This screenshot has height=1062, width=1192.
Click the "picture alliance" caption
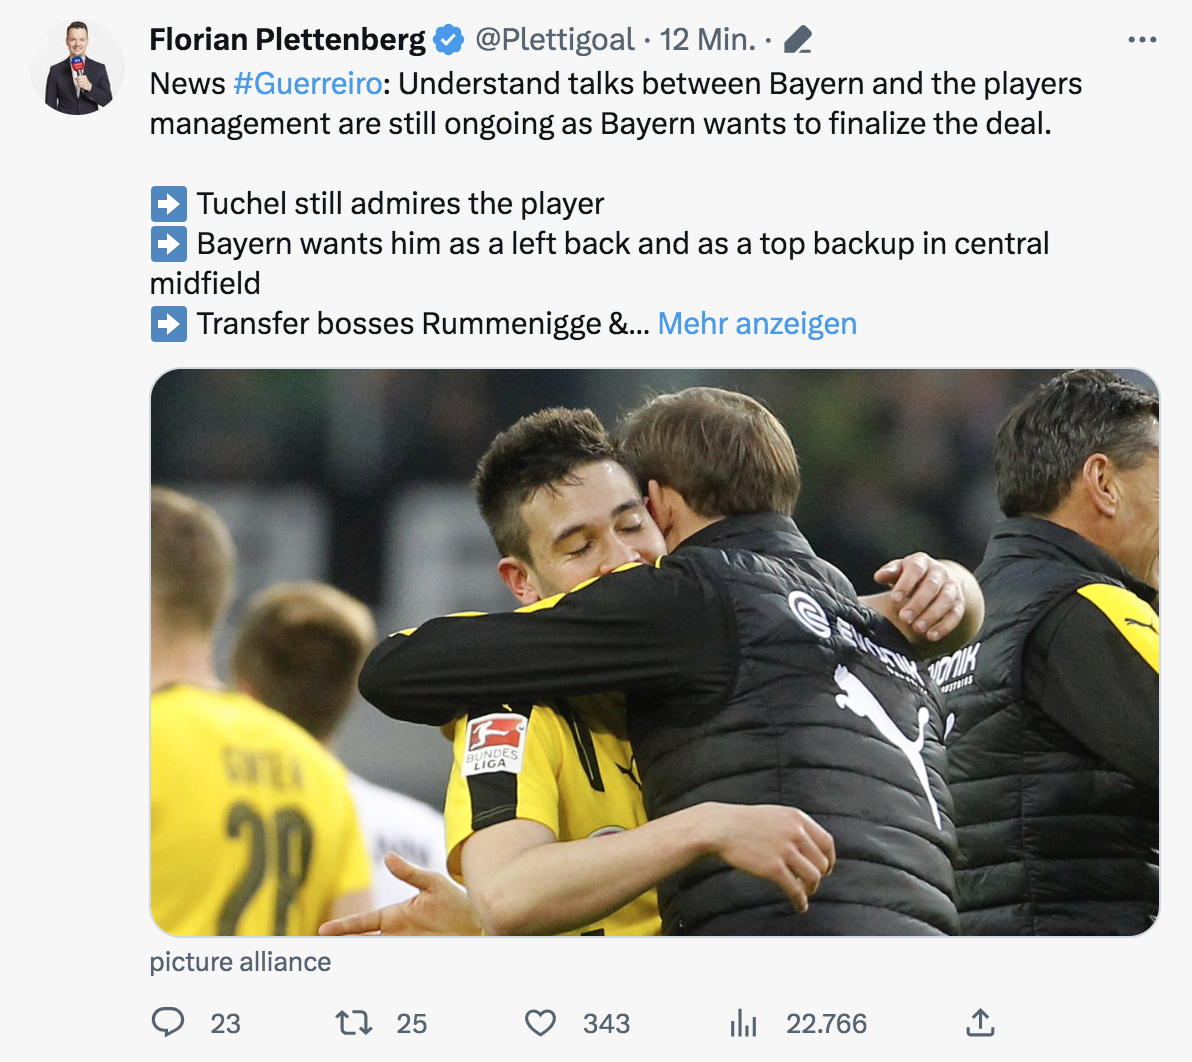(x=240, y=962)
